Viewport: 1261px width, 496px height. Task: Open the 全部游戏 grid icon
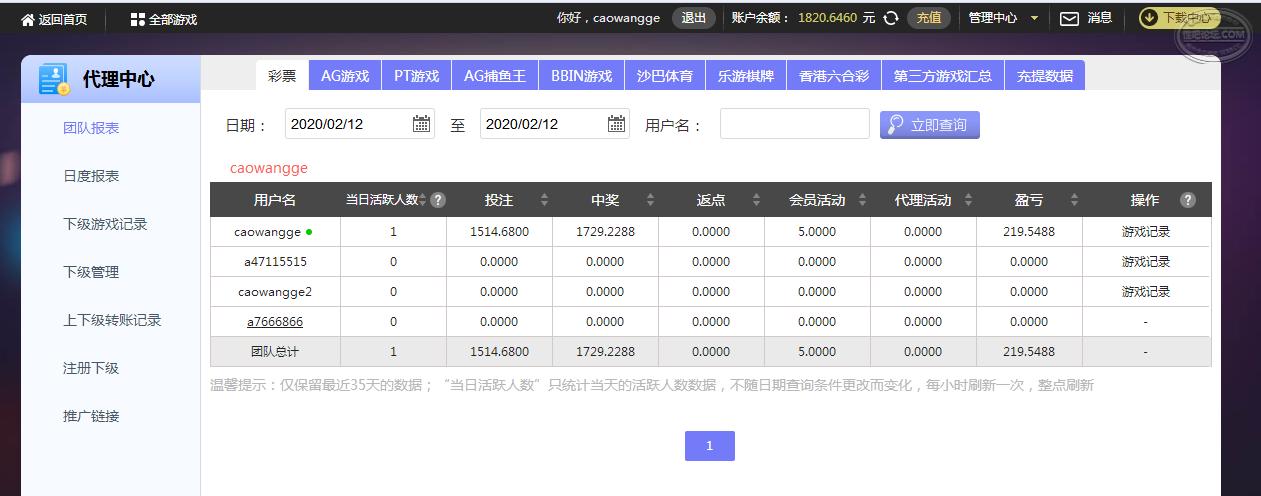tap(138, 19)
